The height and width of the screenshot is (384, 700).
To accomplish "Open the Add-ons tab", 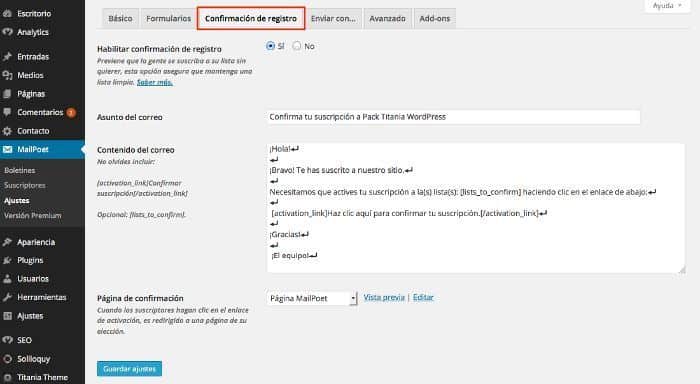I will [x=434, y=19].
